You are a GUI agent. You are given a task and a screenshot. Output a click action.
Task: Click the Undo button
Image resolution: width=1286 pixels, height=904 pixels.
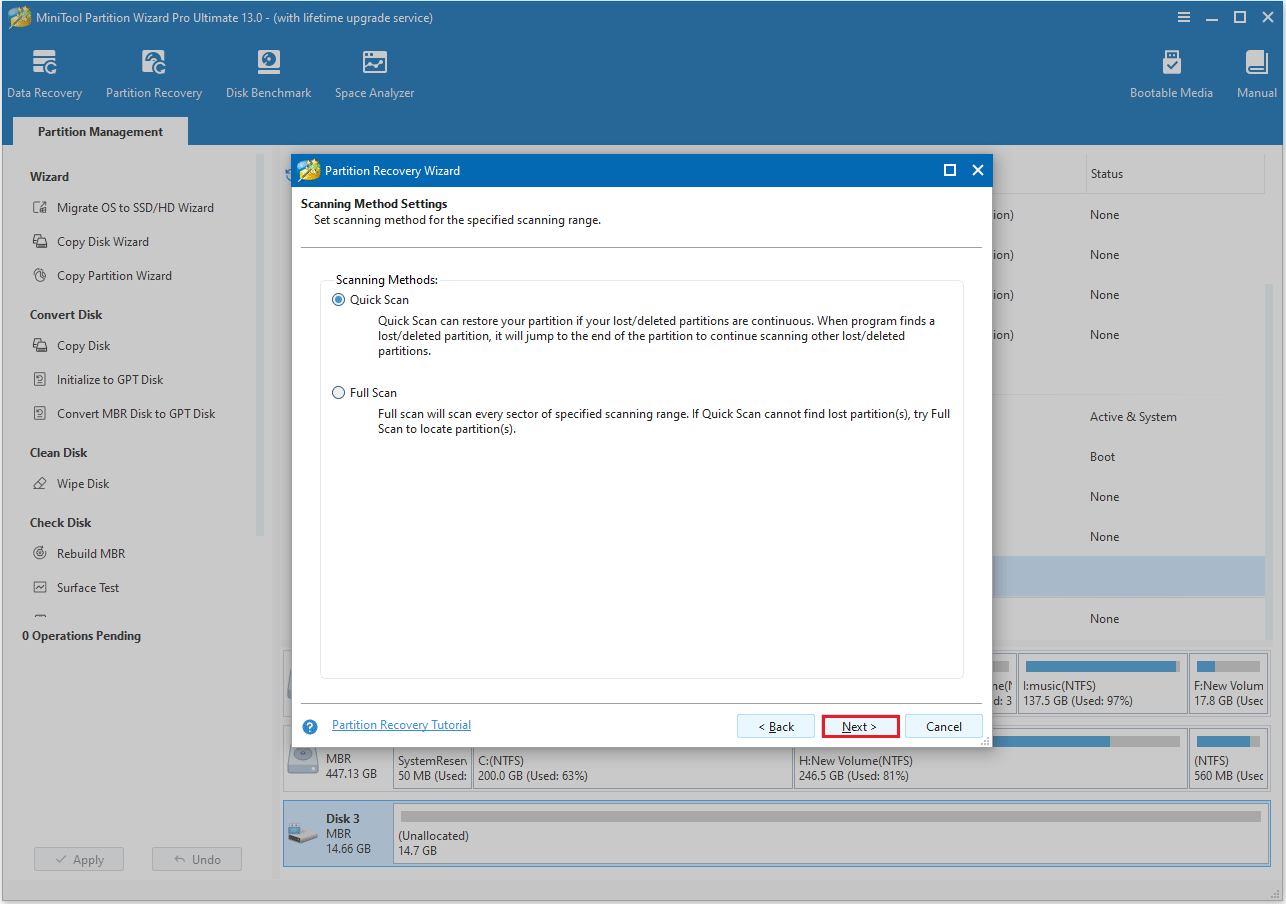[196, 859]
